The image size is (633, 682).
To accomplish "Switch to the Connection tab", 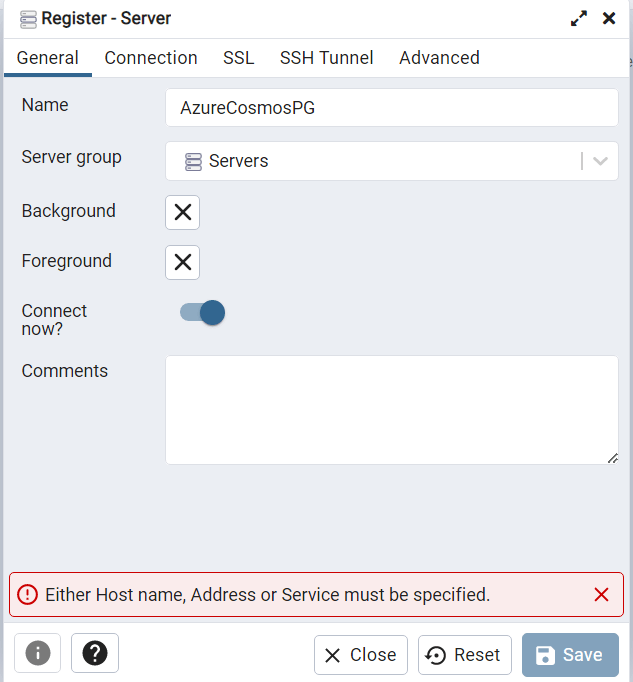I will point(151,58).
